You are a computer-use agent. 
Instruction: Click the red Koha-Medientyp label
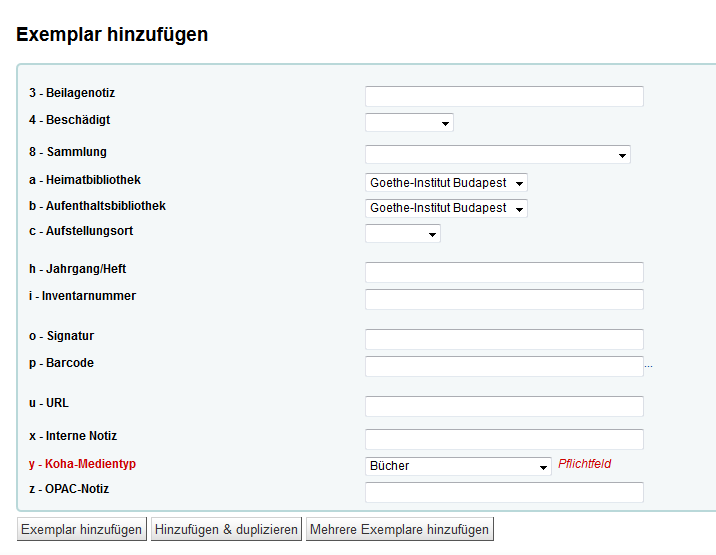pos(82,465)
